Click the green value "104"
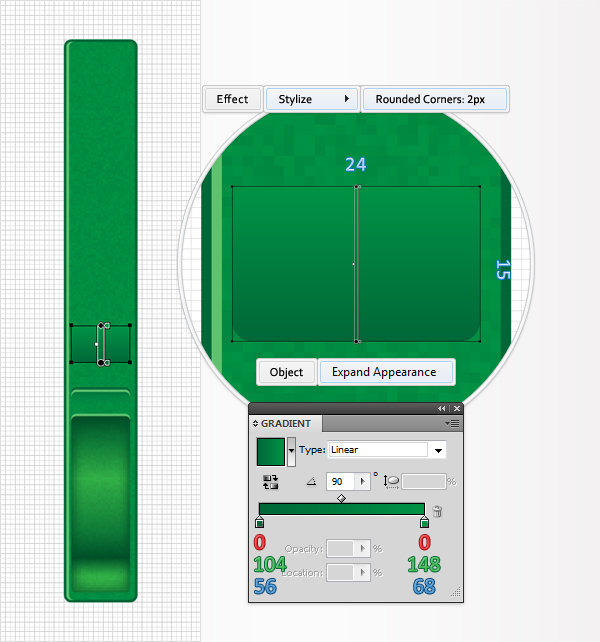 (269, 565)
